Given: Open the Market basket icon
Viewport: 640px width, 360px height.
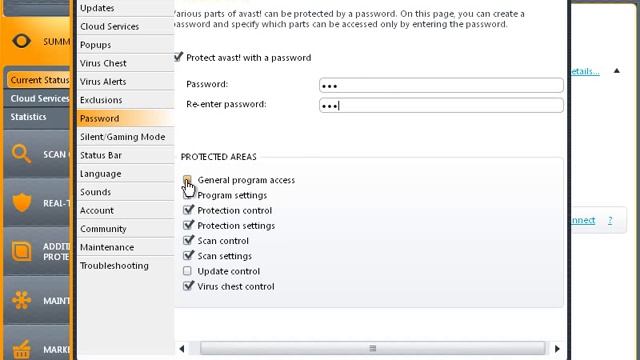Looking at the screenshot, I should [x=21, y=349].
